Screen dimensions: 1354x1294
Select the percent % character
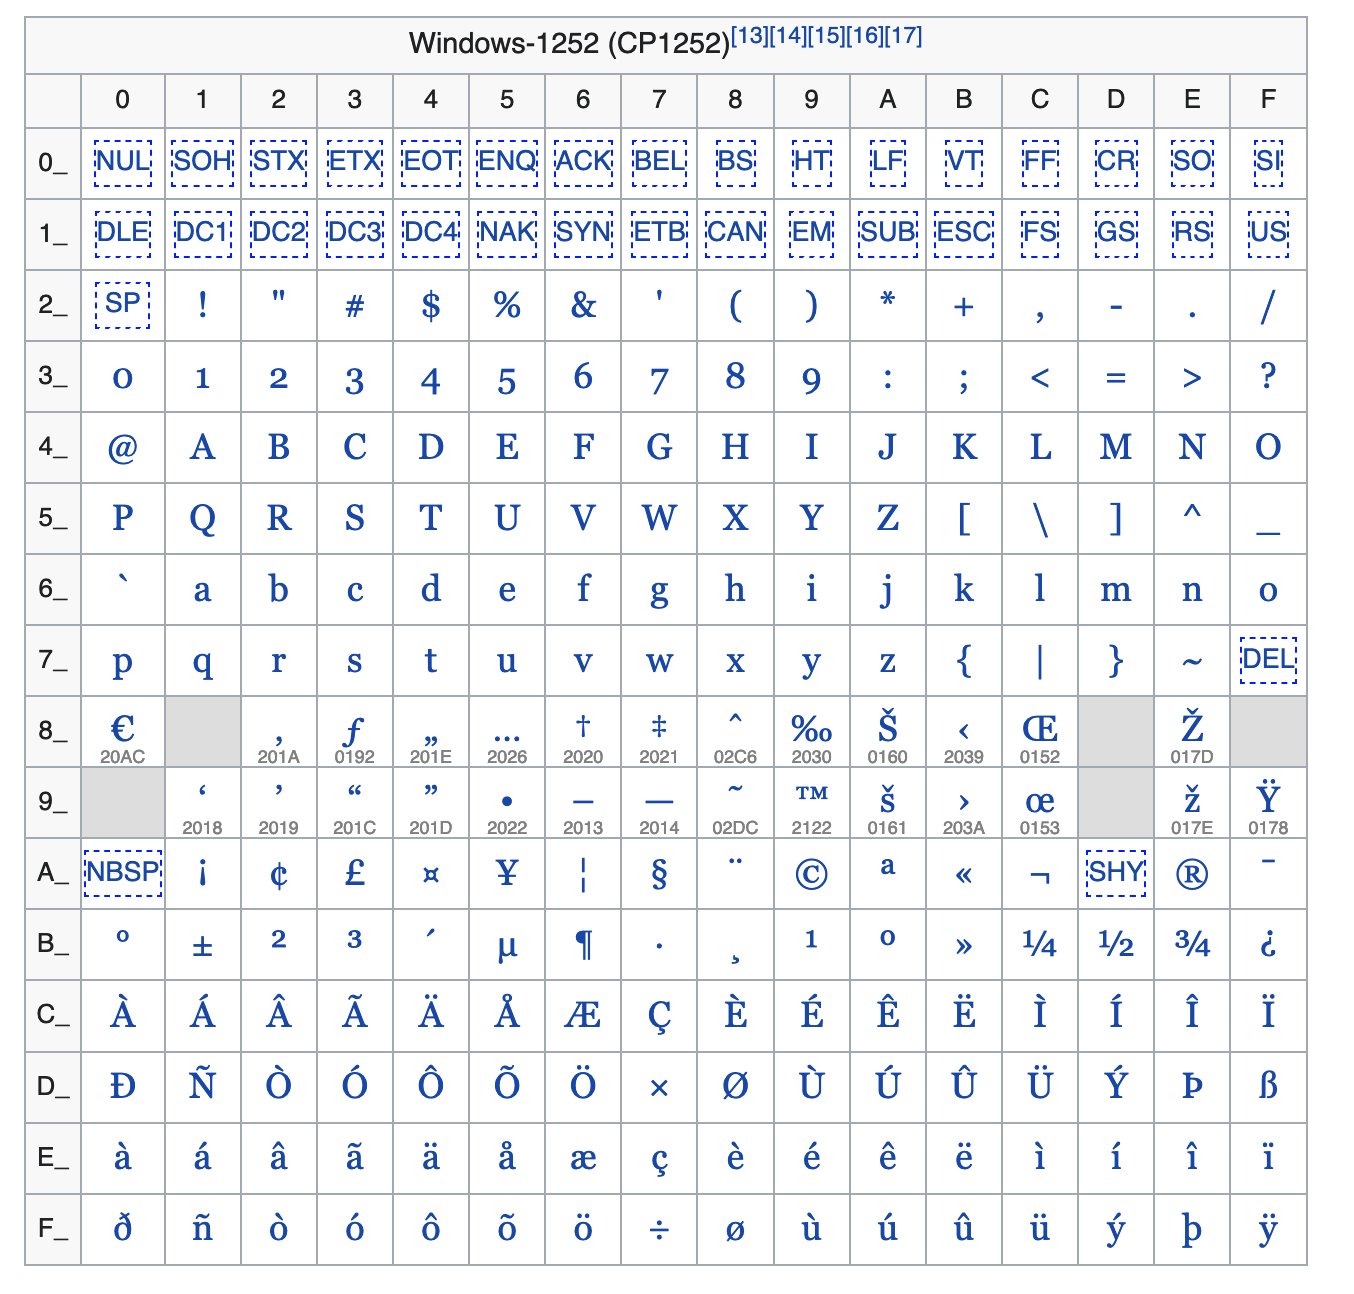(507, 305)
